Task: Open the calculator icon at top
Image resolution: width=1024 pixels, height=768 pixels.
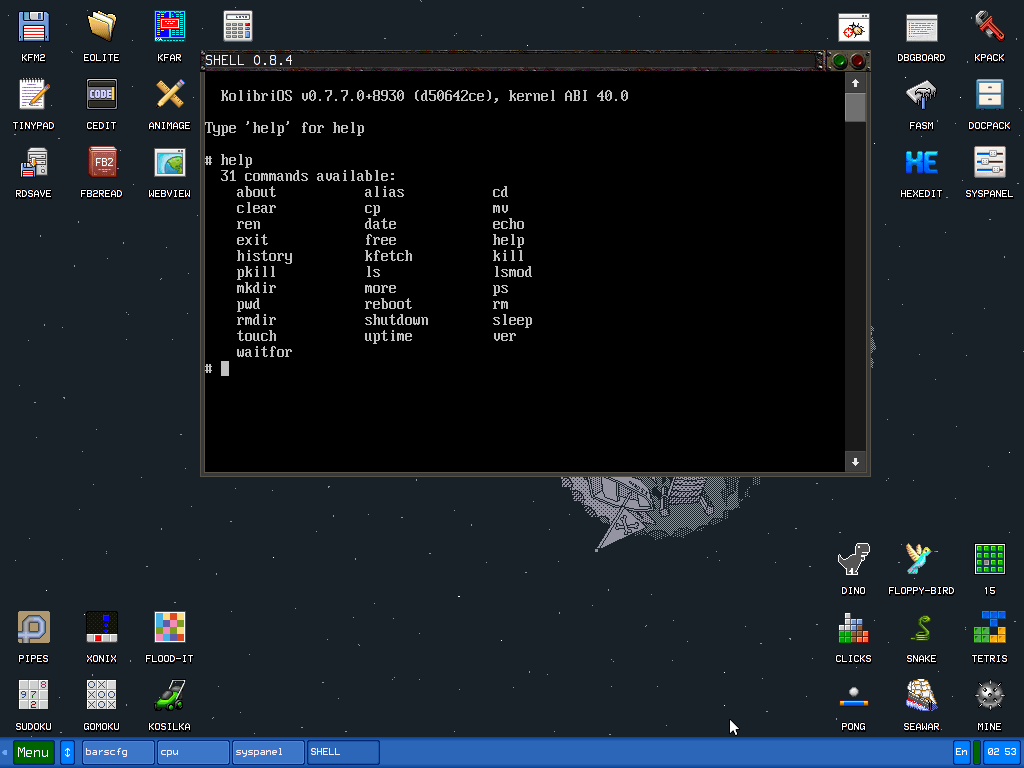Action: tap(237, 23)
